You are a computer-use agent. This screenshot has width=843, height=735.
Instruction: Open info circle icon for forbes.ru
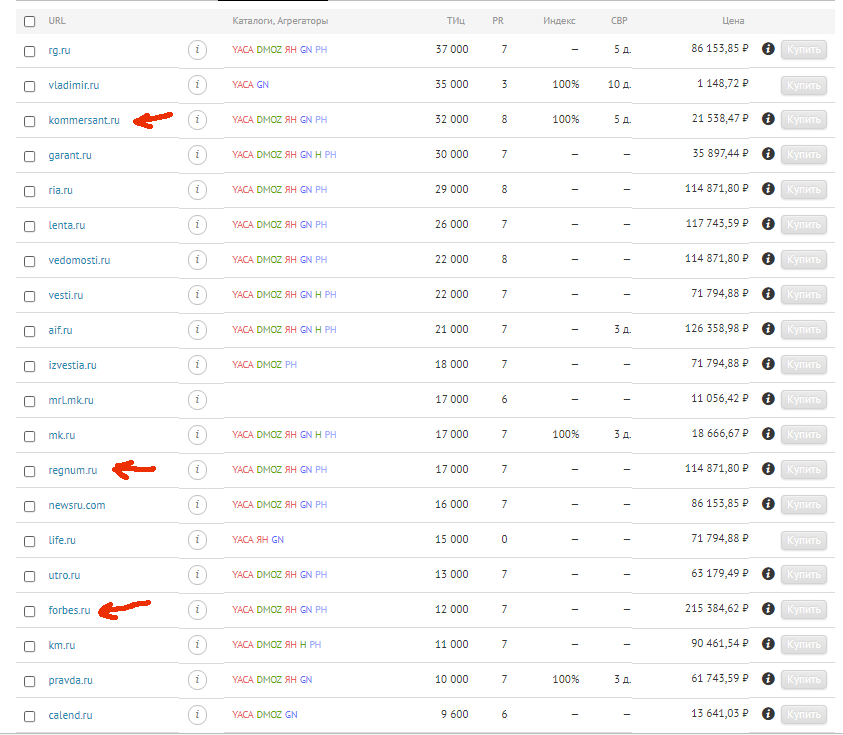tap(197, 610)
